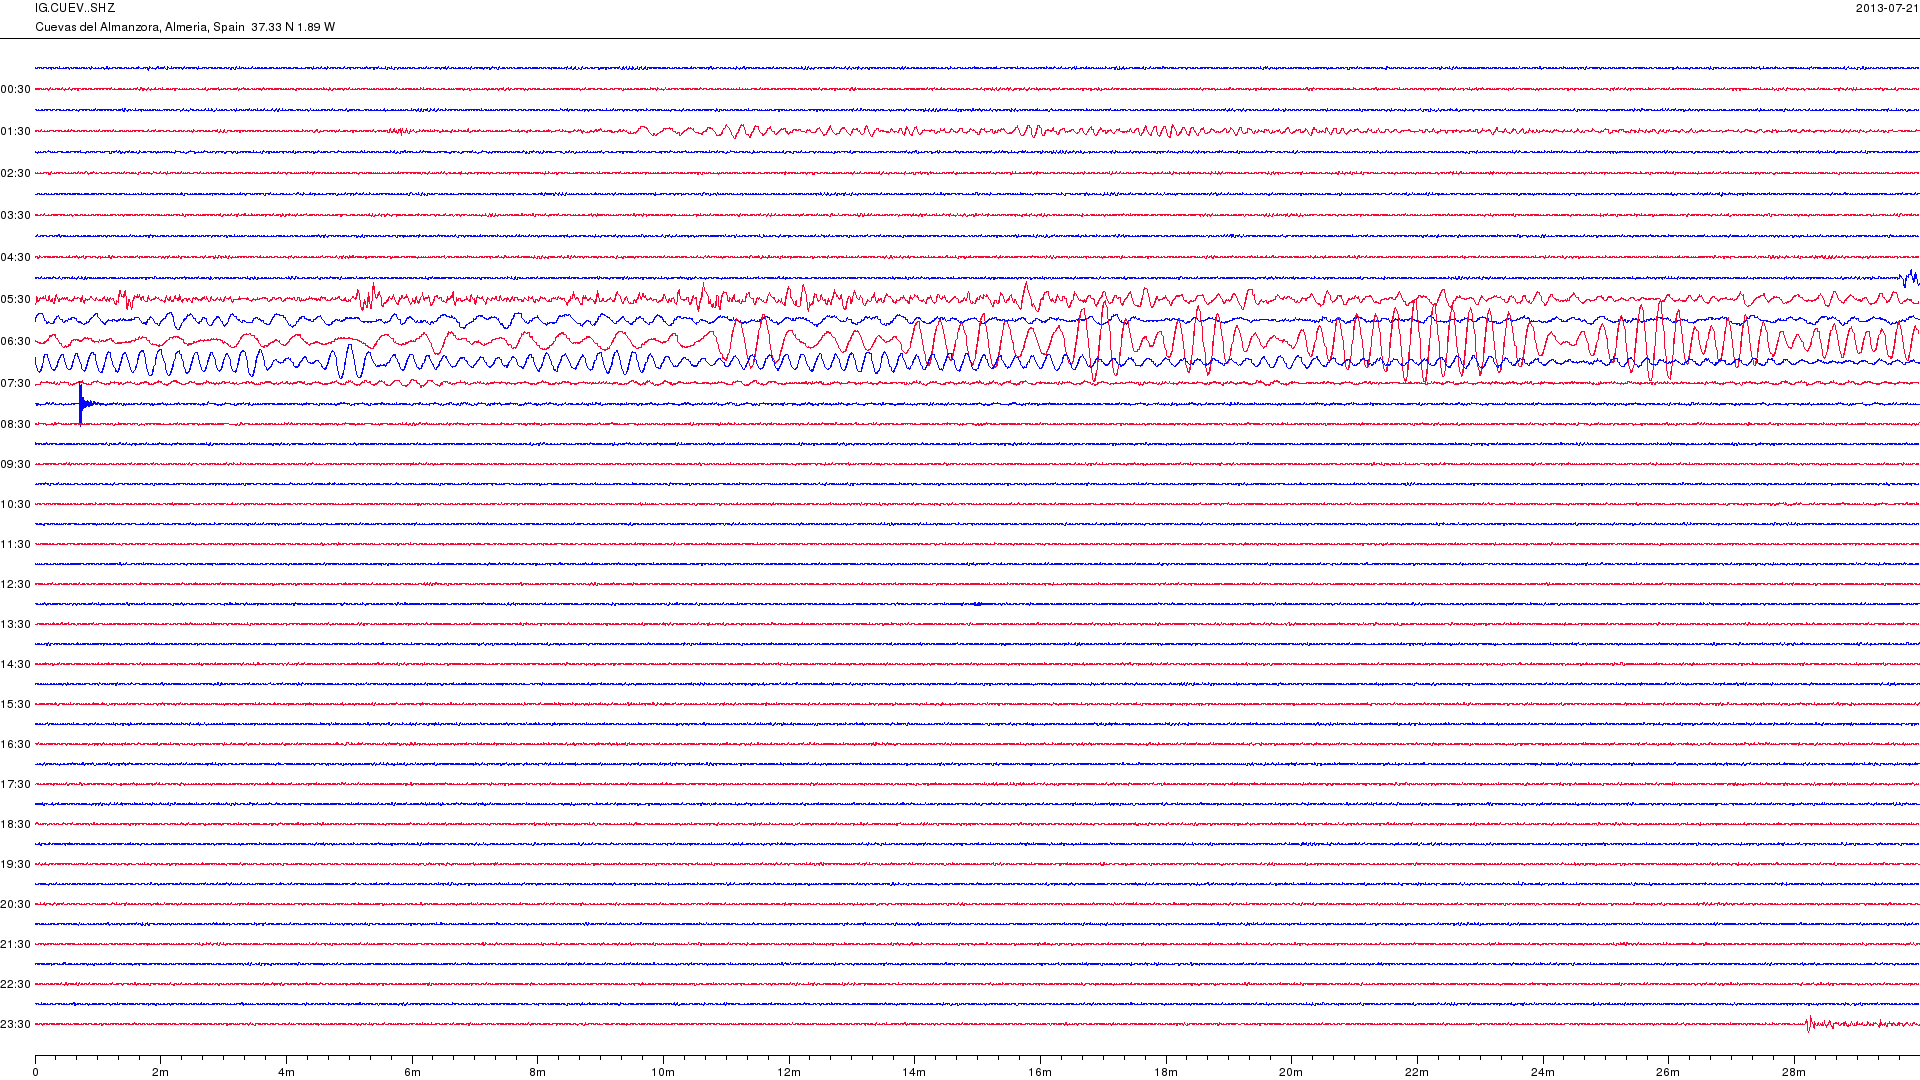1920x1080 pixels.
Task: Click the 28m axis tick label
Action: [x=1794, y=1072]
